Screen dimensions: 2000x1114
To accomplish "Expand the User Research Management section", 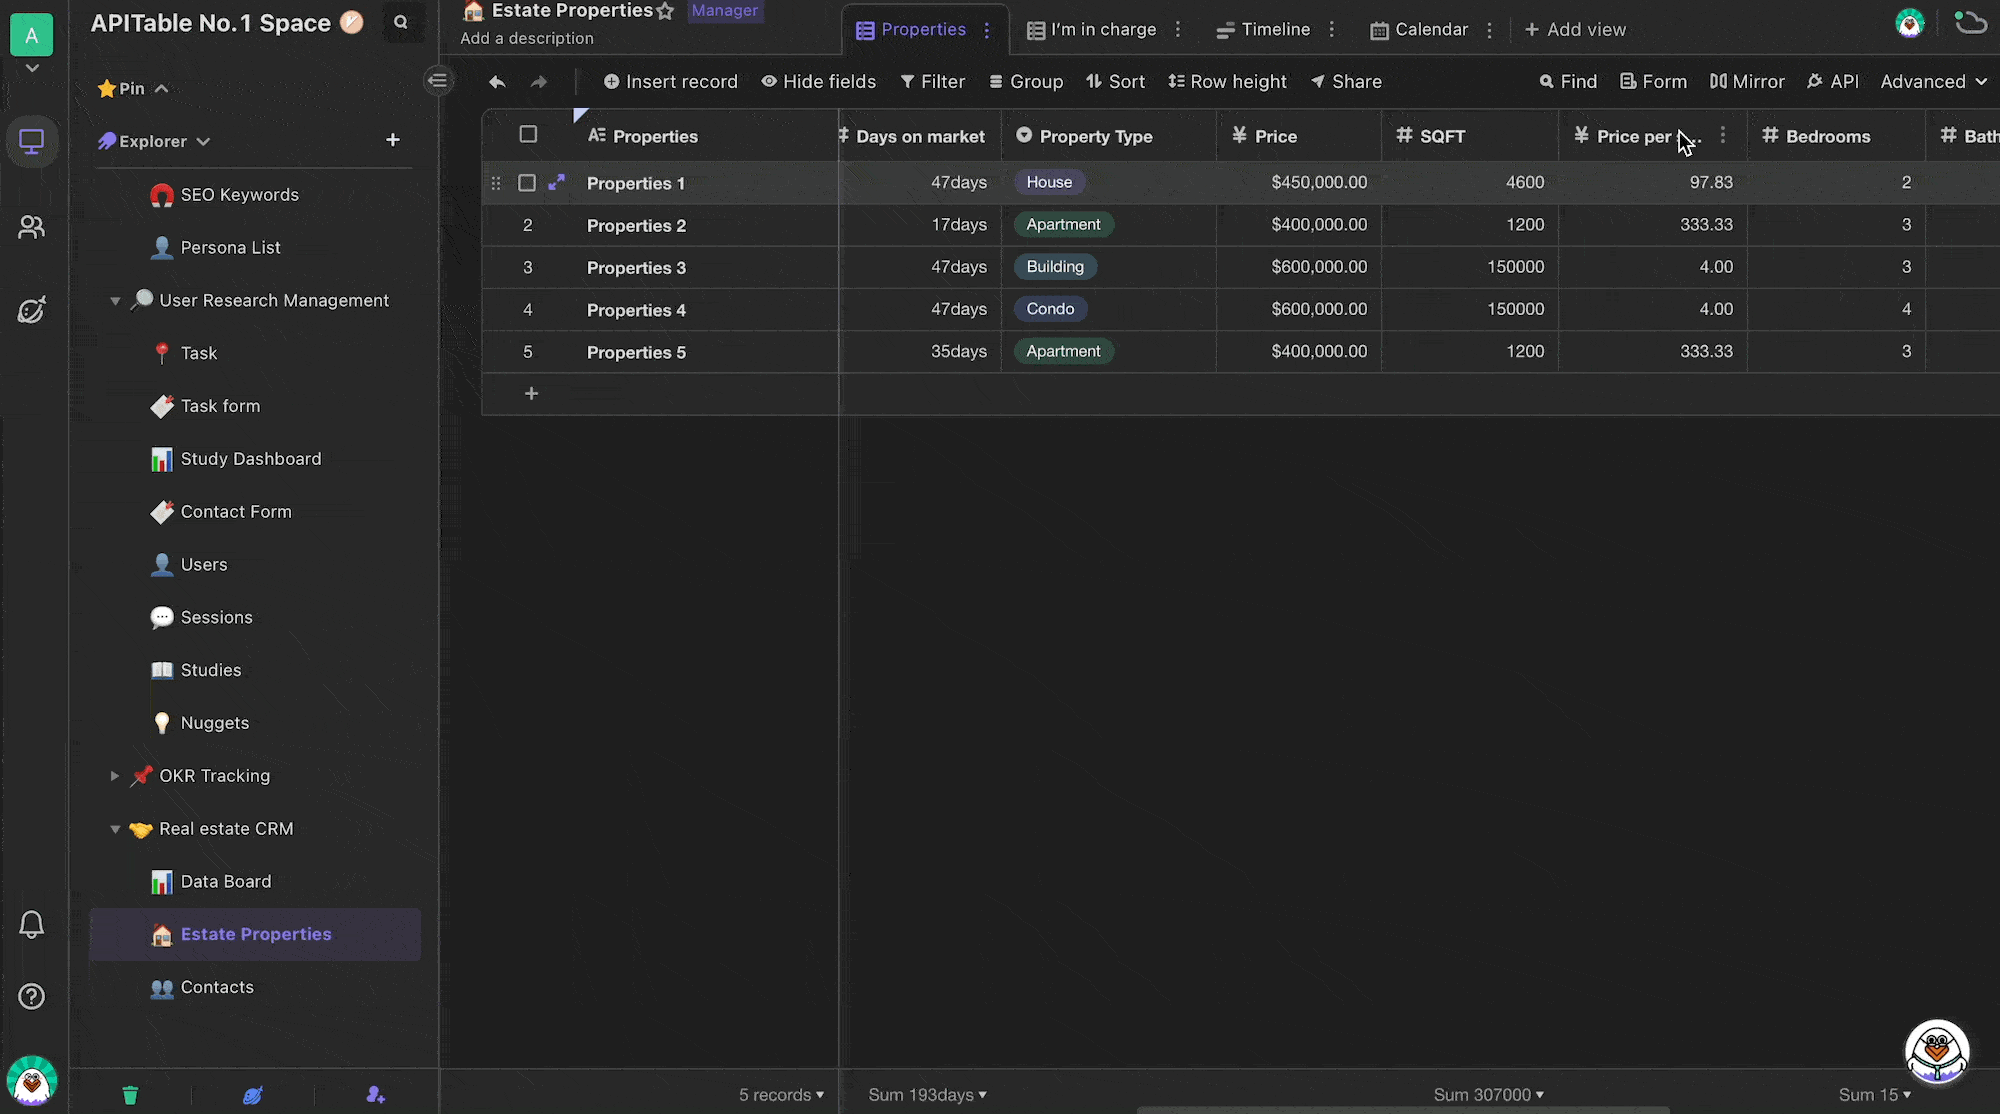I will [115, 299].
